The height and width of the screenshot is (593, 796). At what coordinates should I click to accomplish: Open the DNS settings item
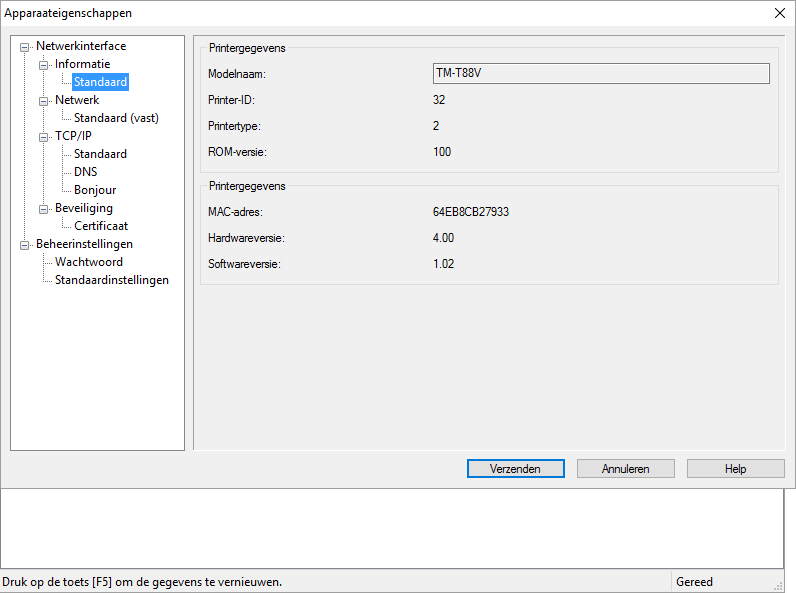point(85,172)
